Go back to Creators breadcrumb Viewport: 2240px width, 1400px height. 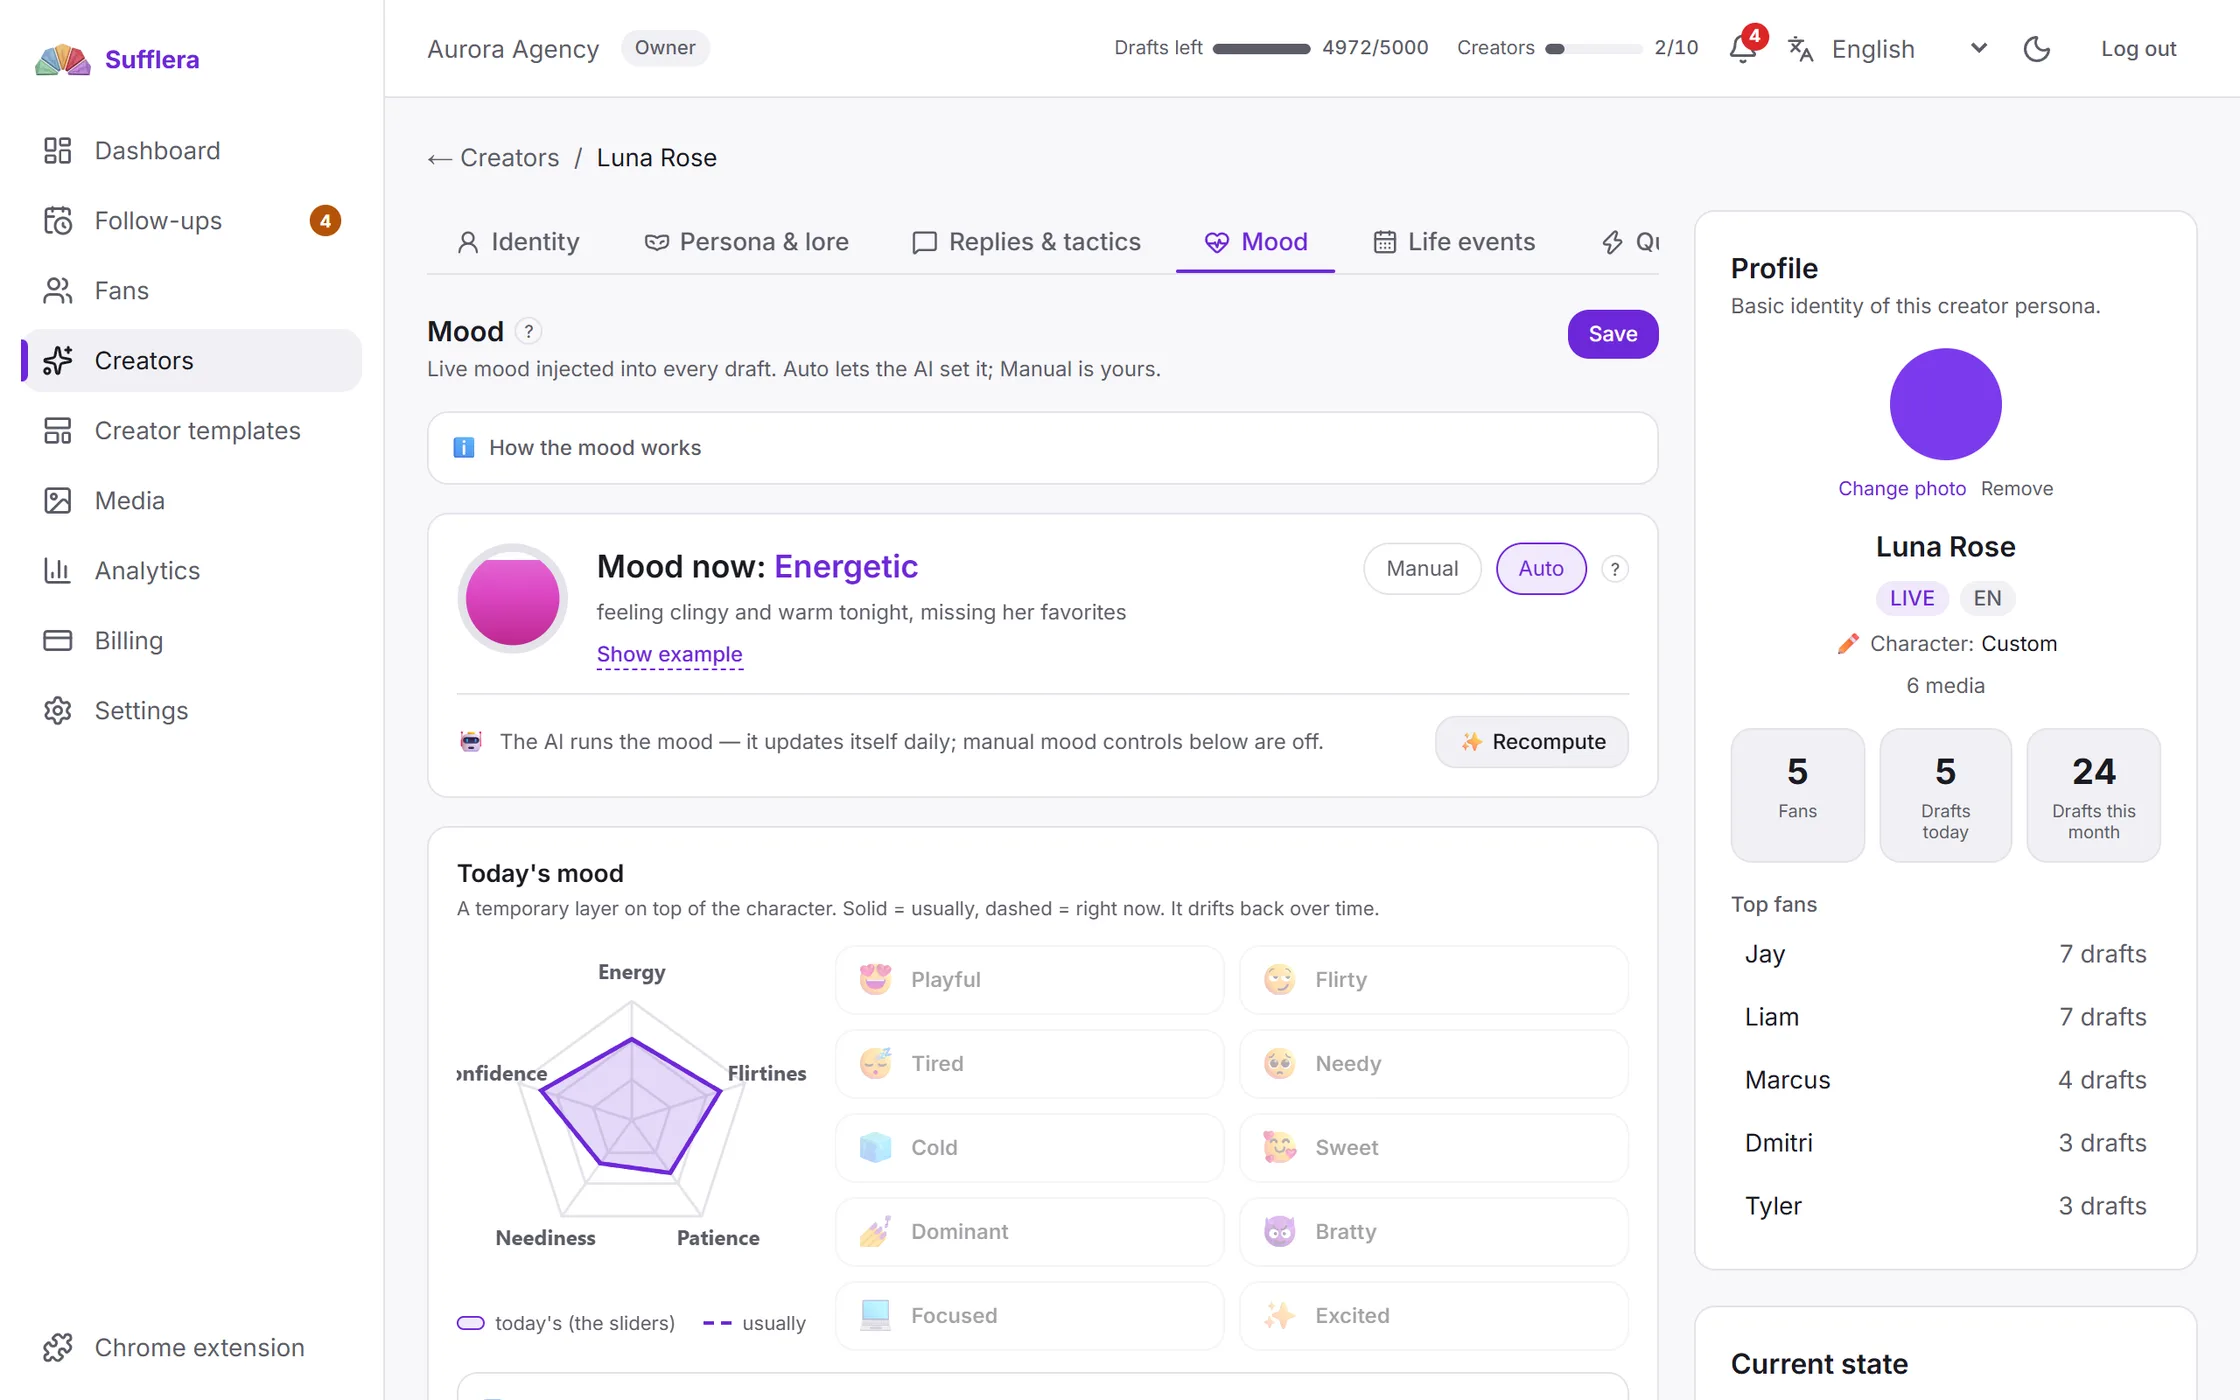tap(494, 158)
